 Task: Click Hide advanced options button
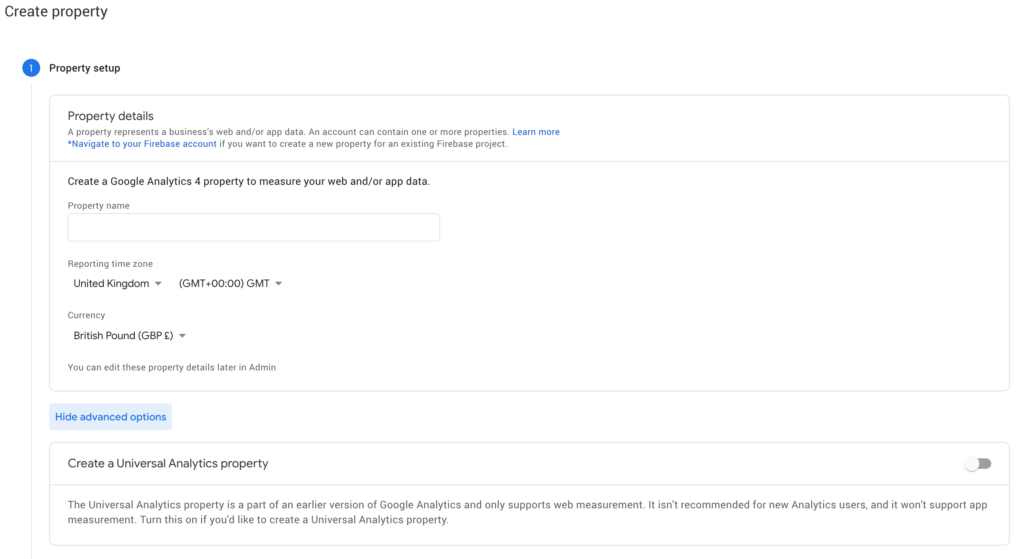[110, 417]
